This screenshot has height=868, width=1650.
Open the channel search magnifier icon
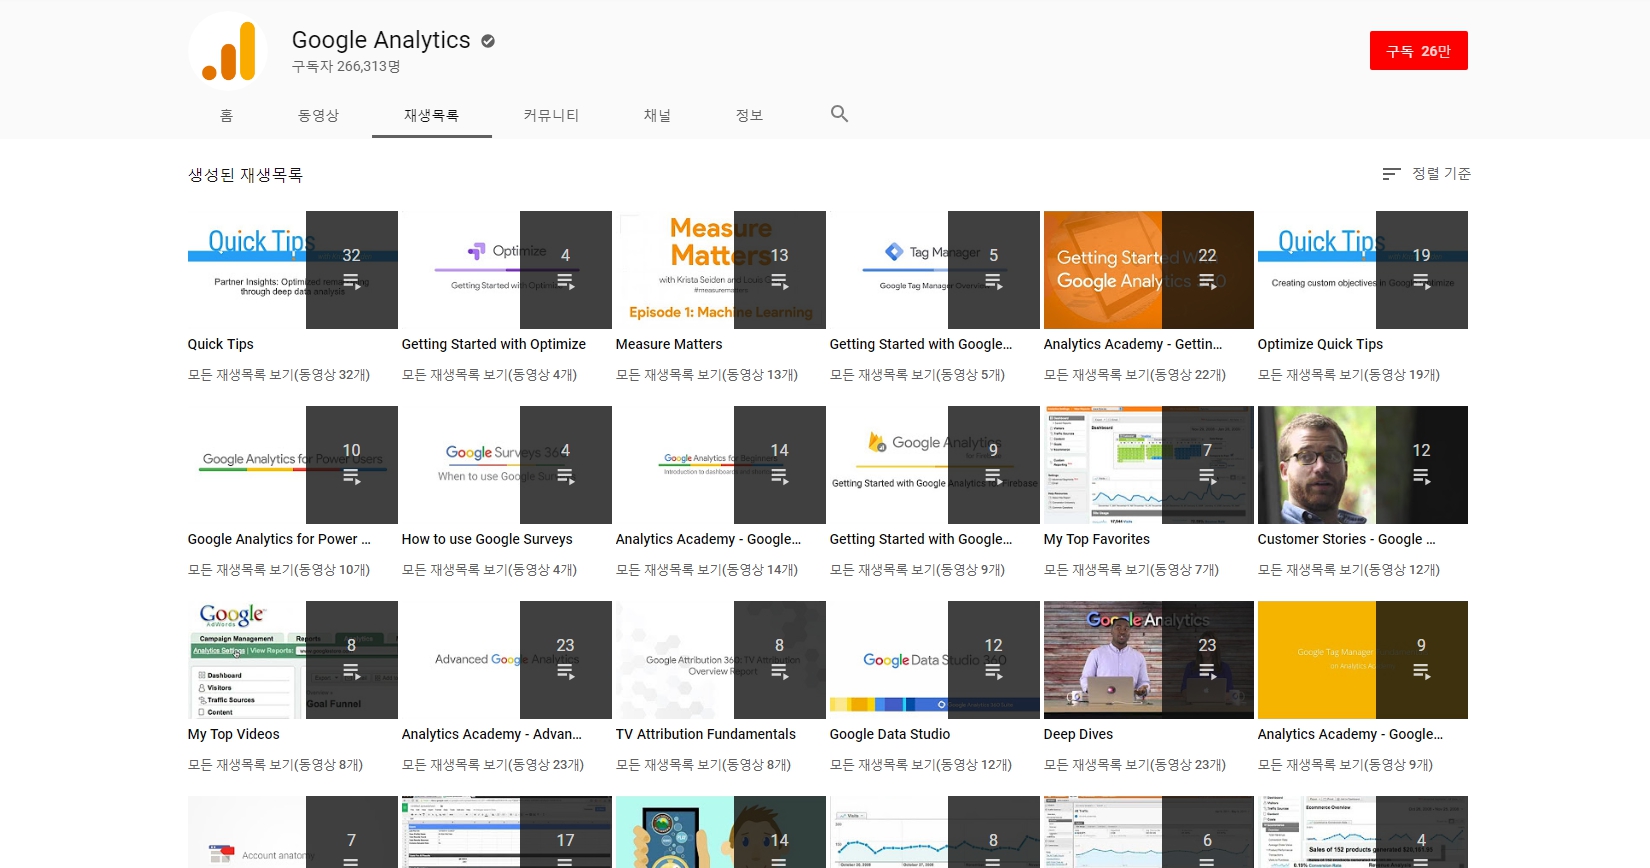(x=840, y=114)
